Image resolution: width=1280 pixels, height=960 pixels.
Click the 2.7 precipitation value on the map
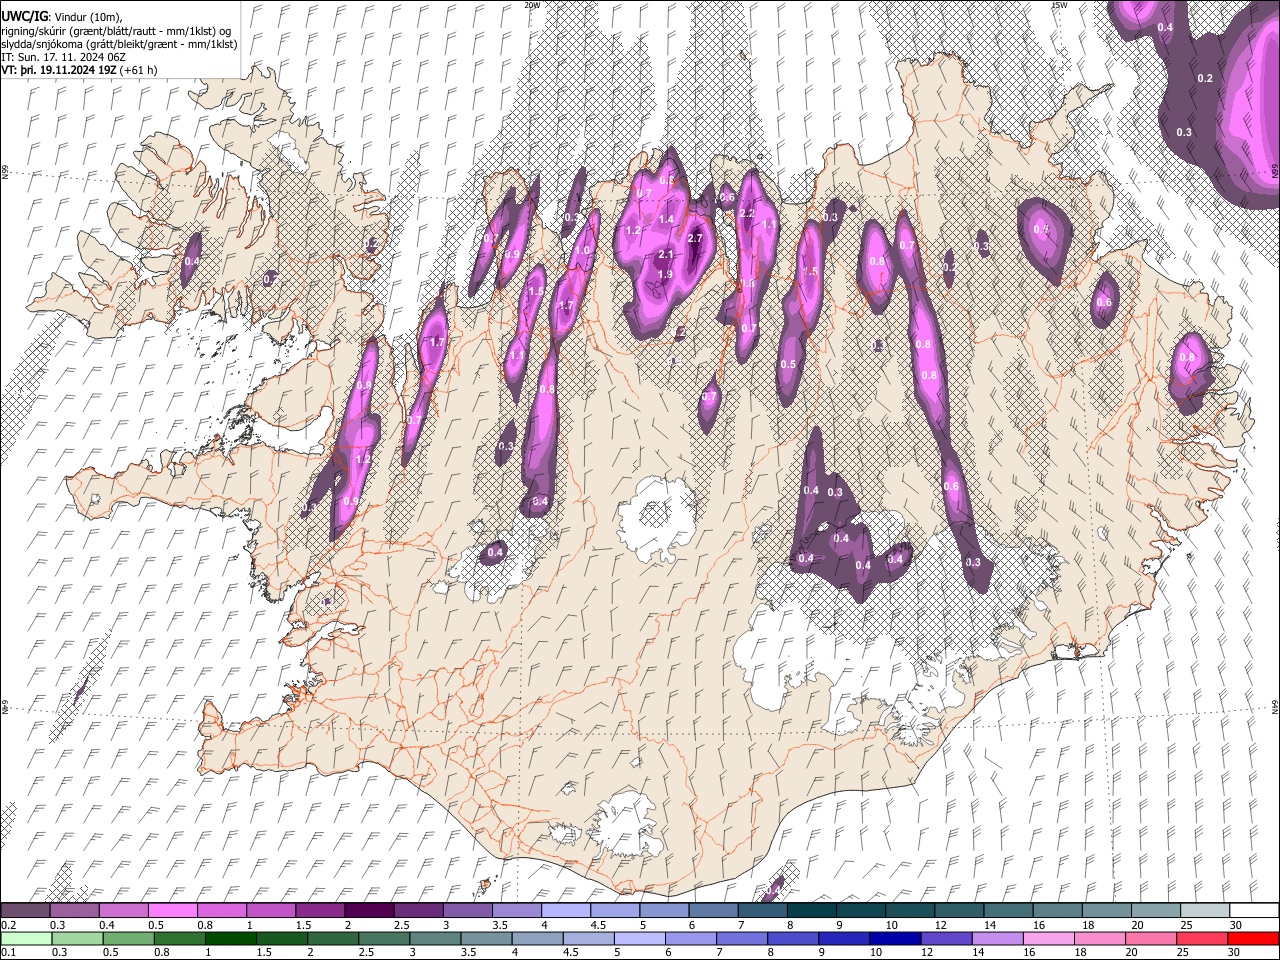point(696,238)
